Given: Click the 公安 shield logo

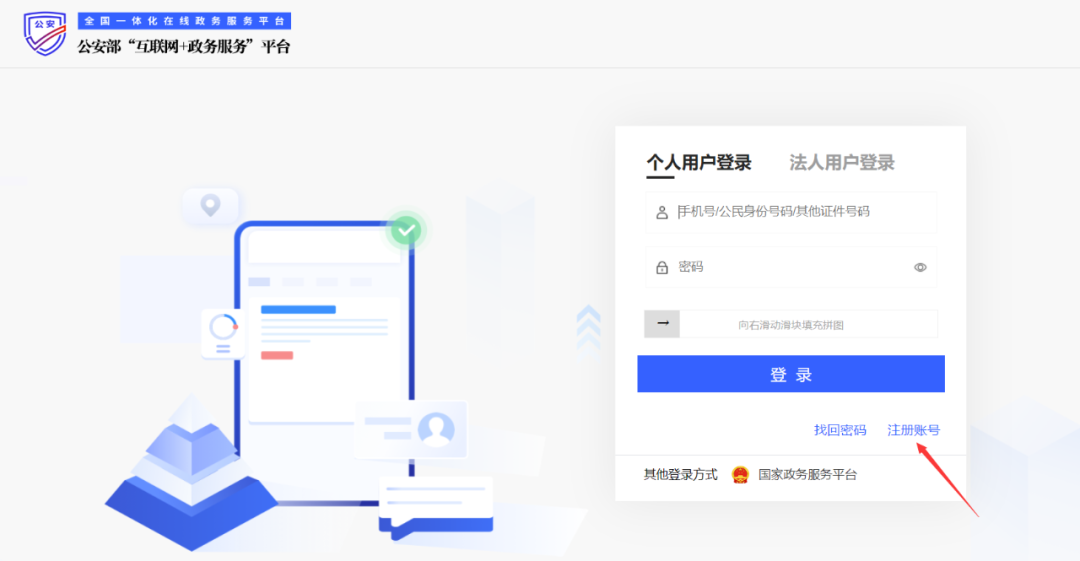Looking at the screenshot, I should [45, 35].
